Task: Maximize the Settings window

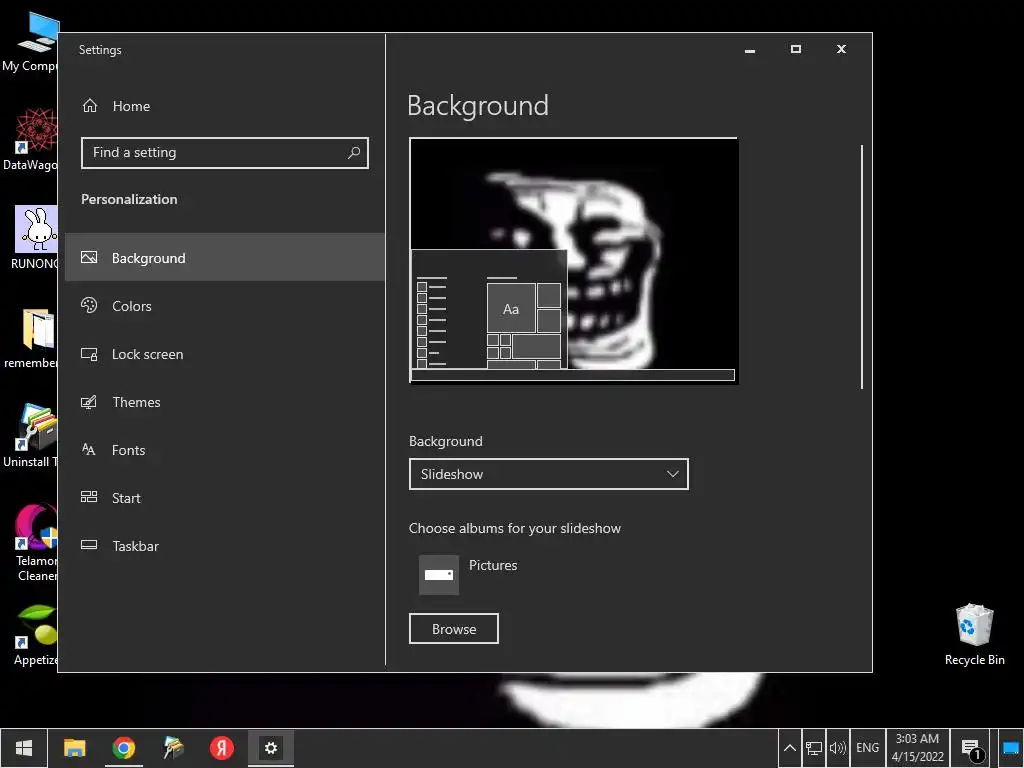Action: 795,50
